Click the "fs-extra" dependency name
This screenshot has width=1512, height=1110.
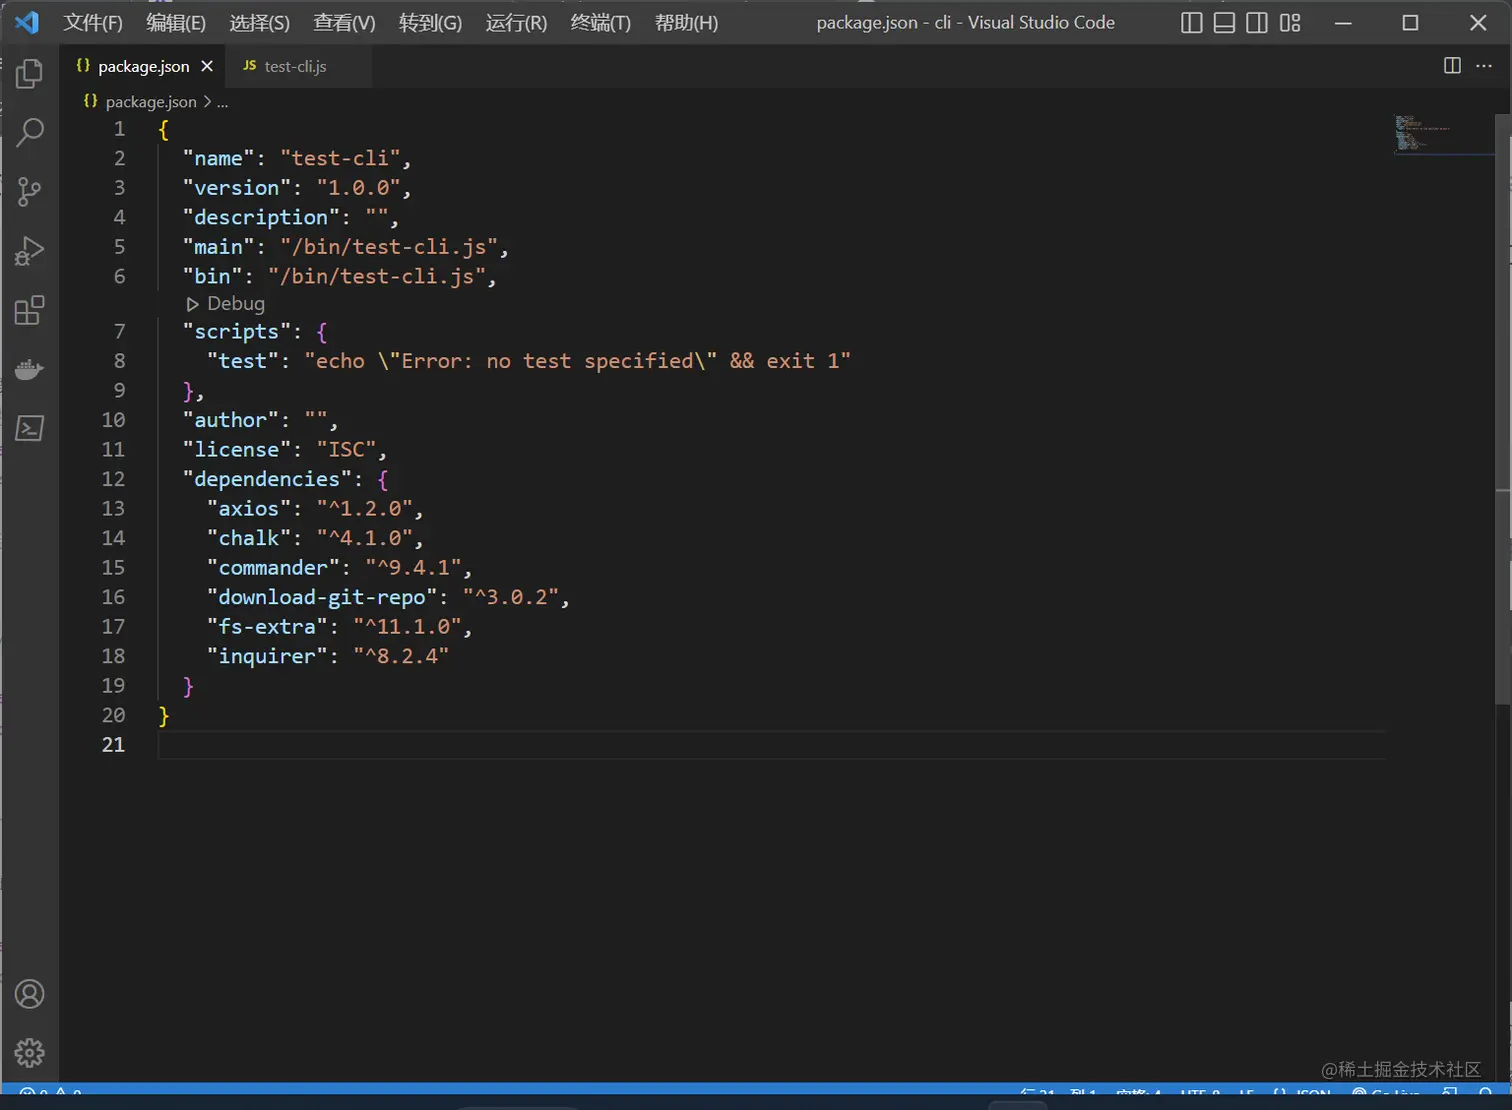tap(267, 626)
